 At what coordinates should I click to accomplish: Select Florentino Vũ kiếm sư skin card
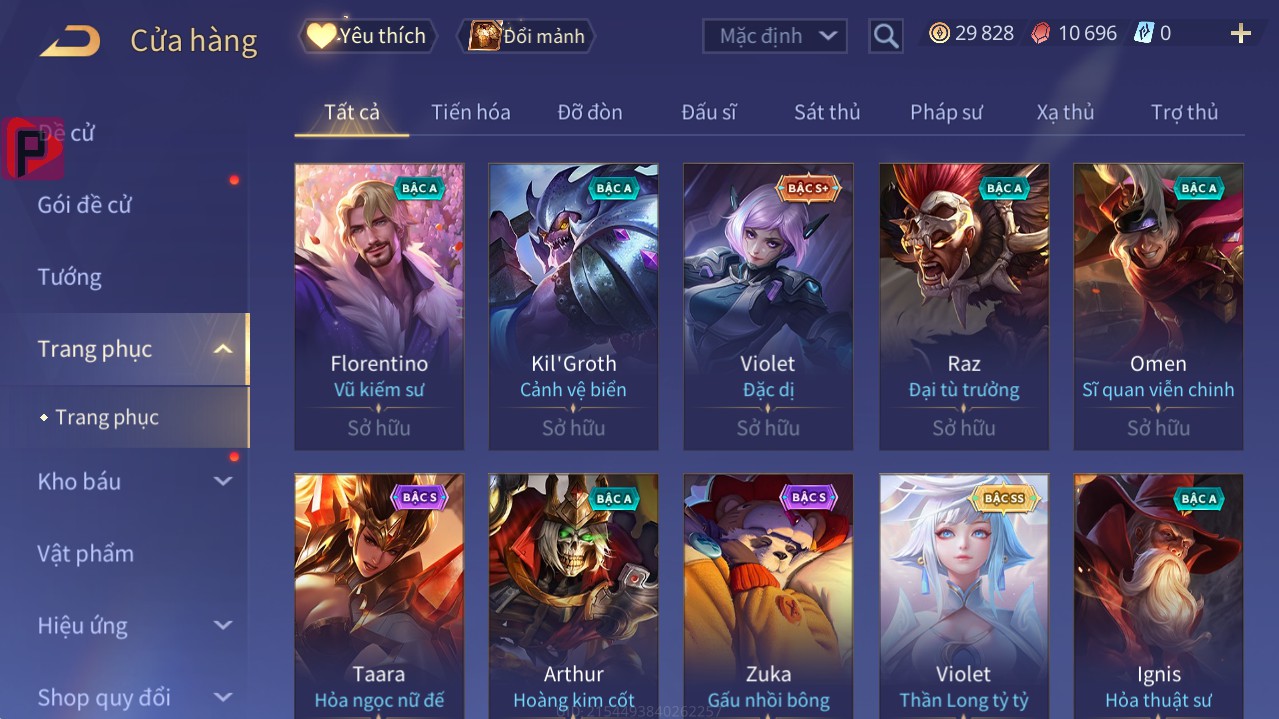[x=379, y=307]
